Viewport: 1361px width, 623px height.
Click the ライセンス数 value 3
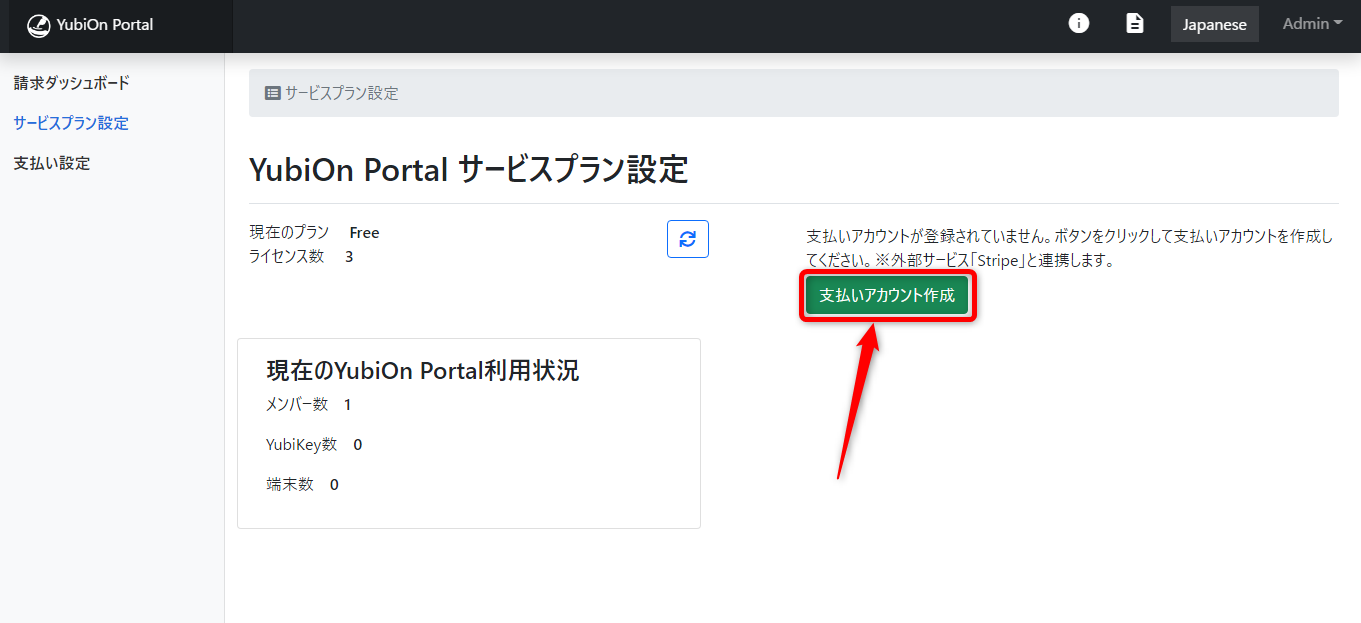[349, 257]
